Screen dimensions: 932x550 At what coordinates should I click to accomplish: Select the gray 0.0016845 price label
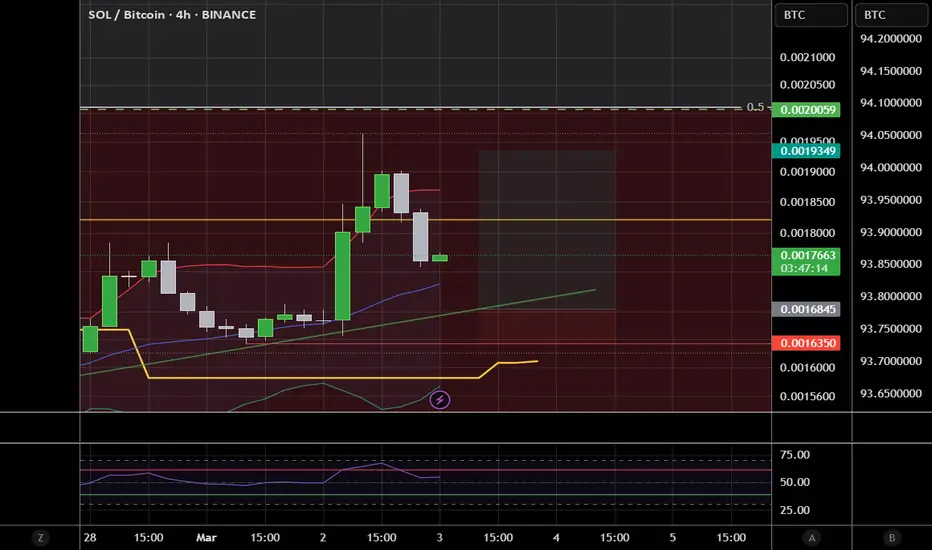point(806,309)
